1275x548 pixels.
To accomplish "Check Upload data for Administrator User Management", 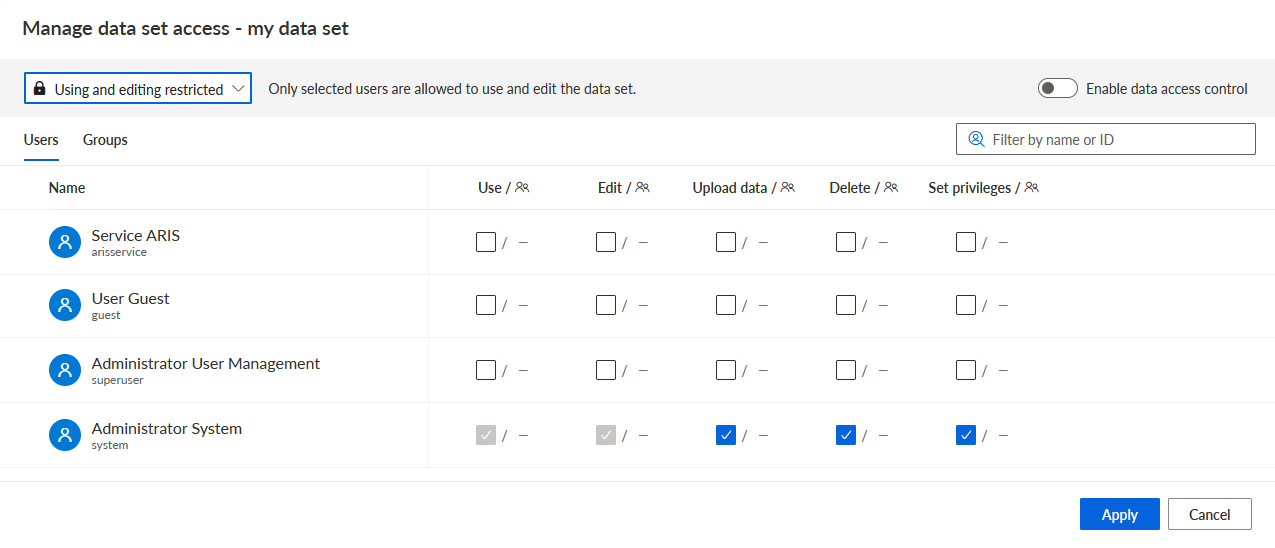I will click(726, 370).
